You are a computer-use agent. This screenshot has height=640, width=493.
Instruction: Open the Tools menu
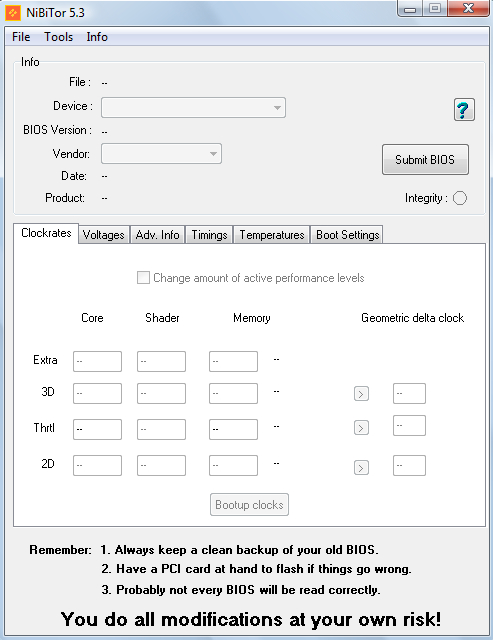pyautogui.click(x=59, y=37)
